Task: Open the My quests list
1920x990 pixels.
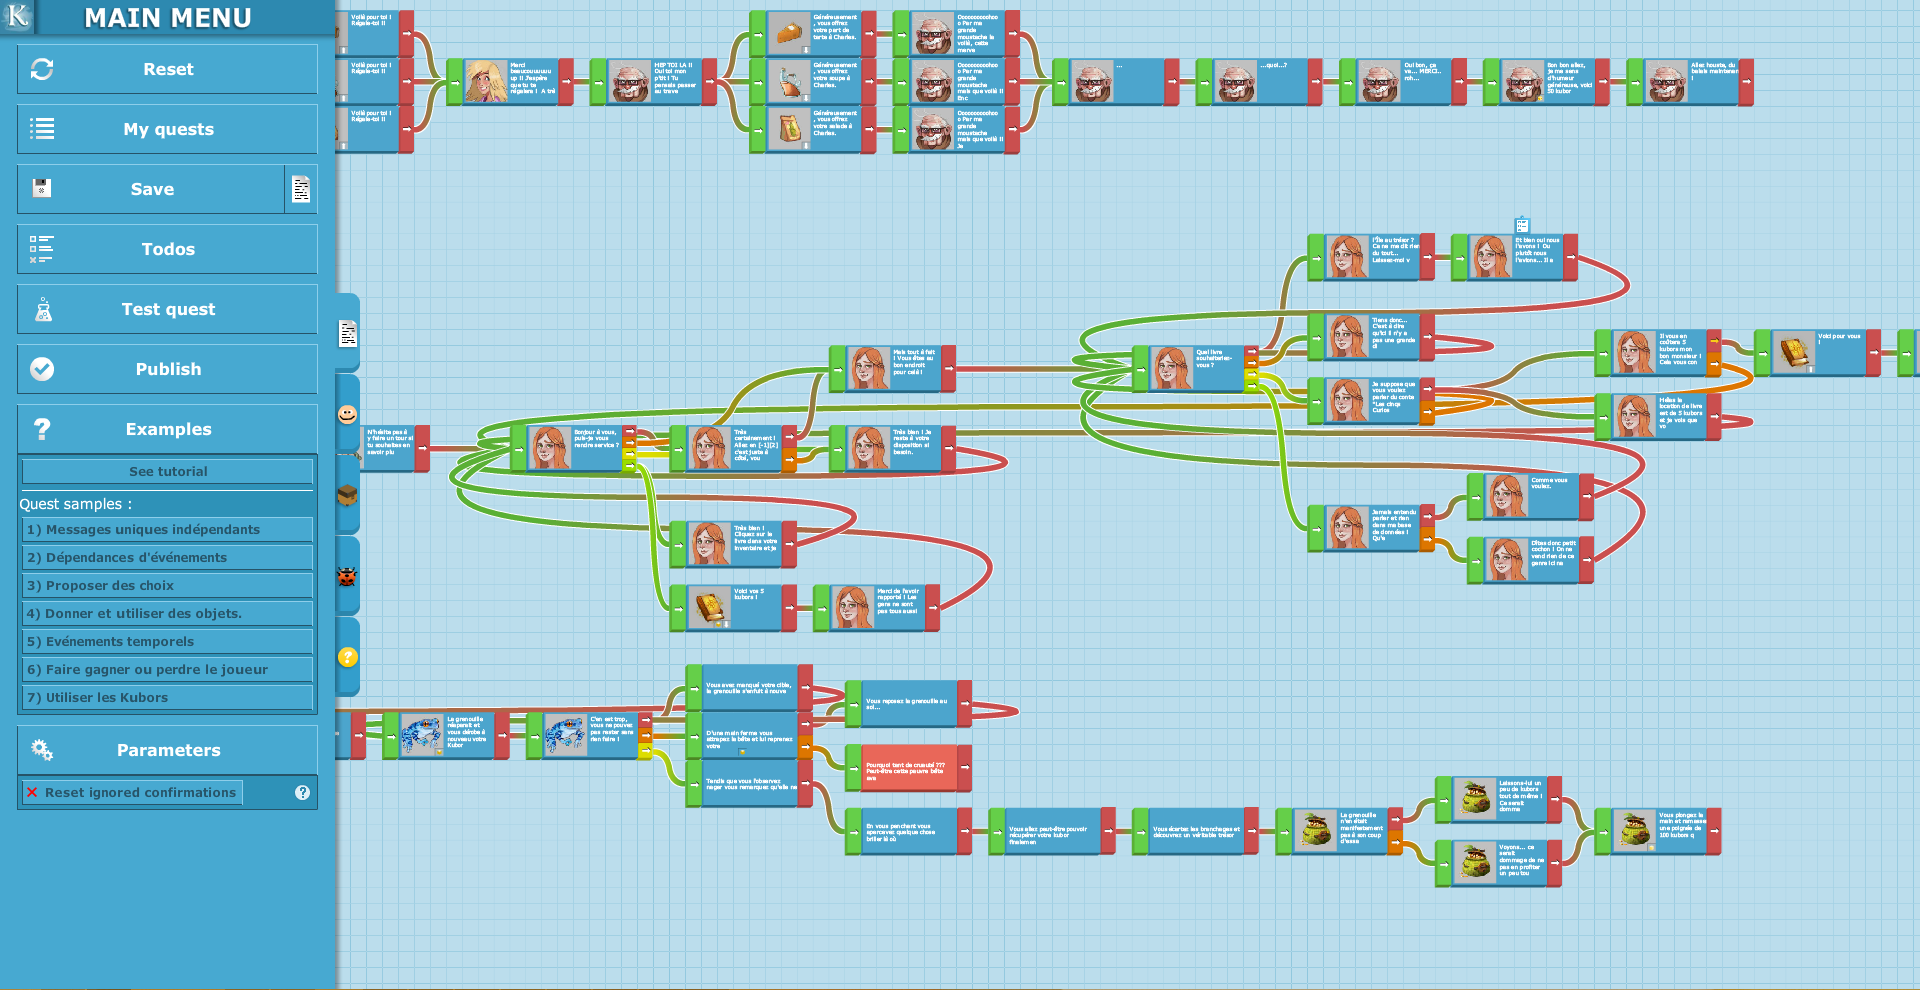Action: pyautogui.click(x=168, y=129)
